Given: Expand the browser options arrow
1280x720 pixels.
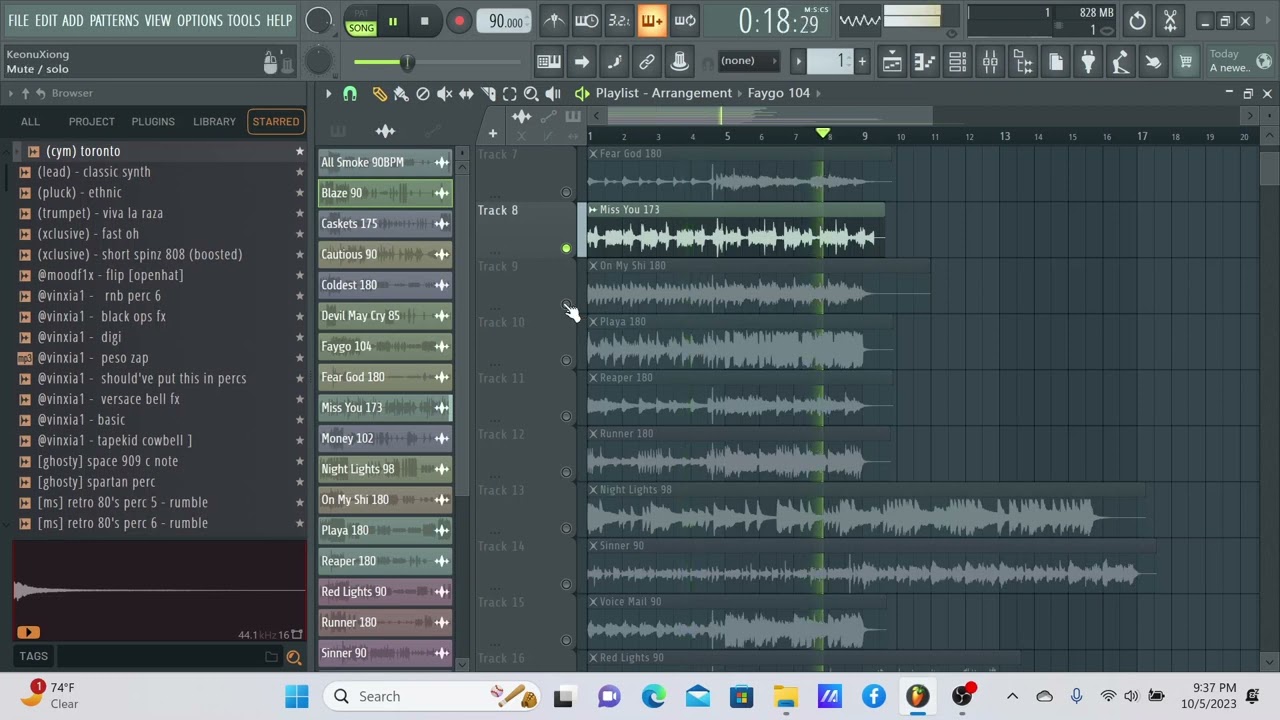Looking at the screenshot, I should click(x=10, y=93).
